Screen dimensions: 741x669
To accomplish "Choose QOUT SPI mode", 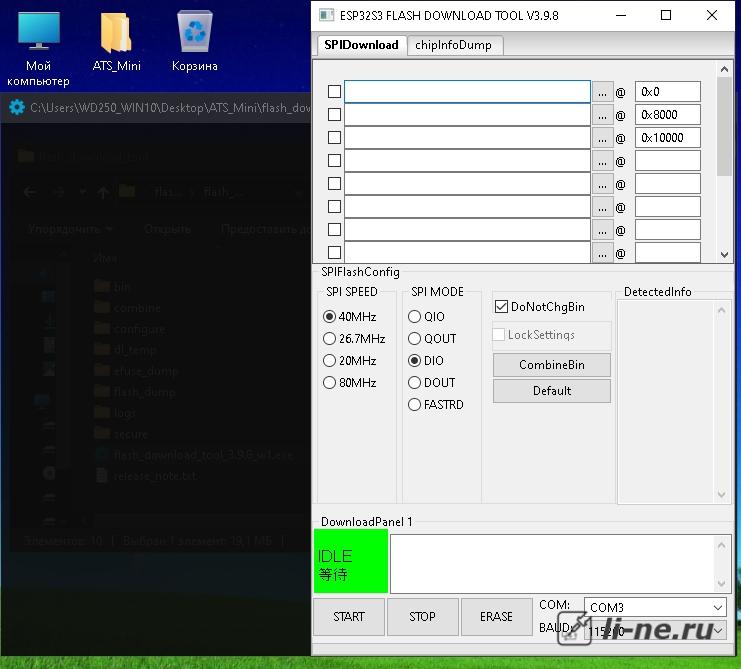I will (x=432, y=339).
